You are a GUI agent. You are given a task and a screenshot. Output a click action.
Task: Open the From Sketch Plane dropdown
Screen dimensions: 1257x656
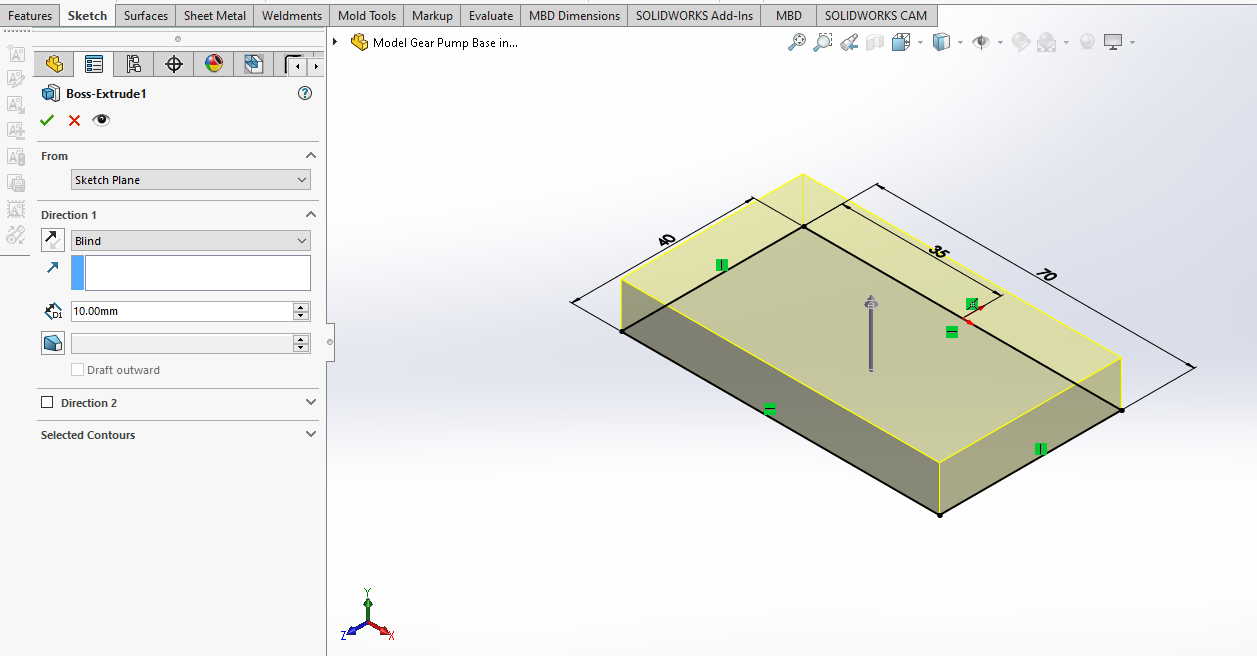[190, 180]
